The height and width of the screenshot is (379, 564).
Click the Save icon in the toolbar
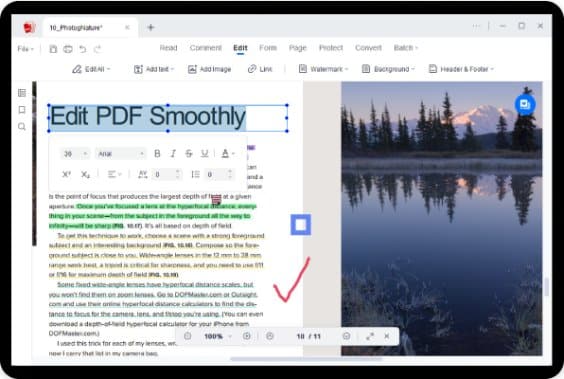[53, 49]
